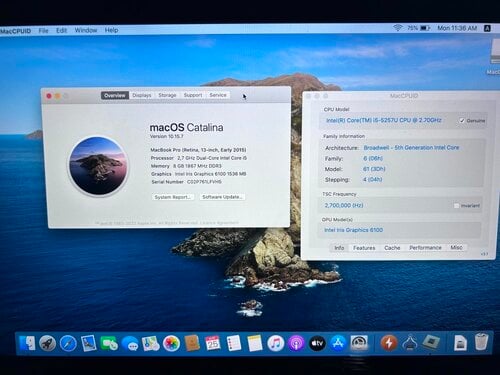Image resolution: width=500 pixels, height=375 pixels.
Task: Switch to the Features tab
Action: (x=364, y=248)
